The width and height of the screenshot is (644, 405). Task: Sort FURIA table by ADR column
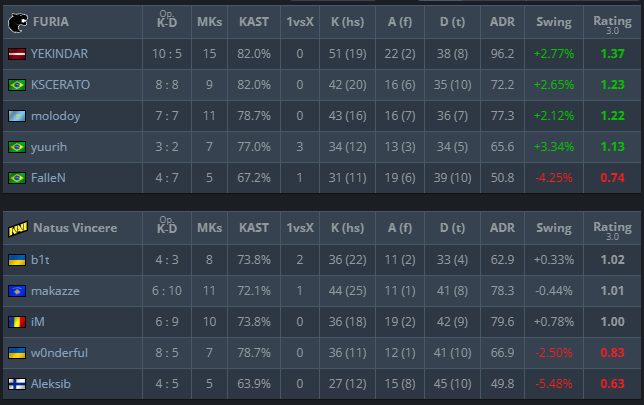504,21
